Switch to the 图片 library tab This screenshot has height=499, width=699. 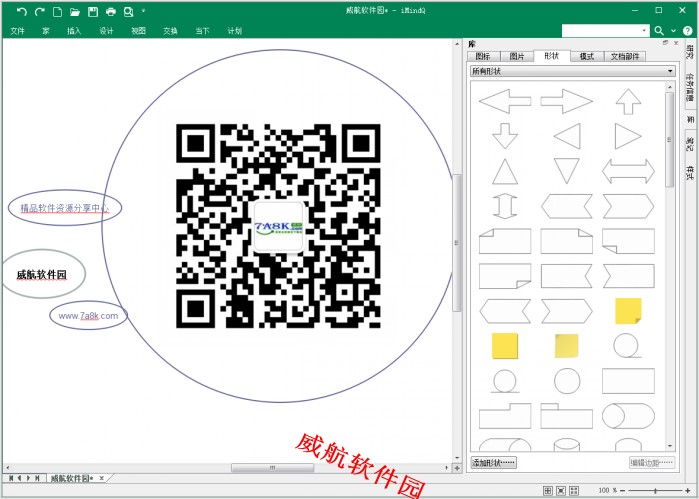(x=517, y=56)
